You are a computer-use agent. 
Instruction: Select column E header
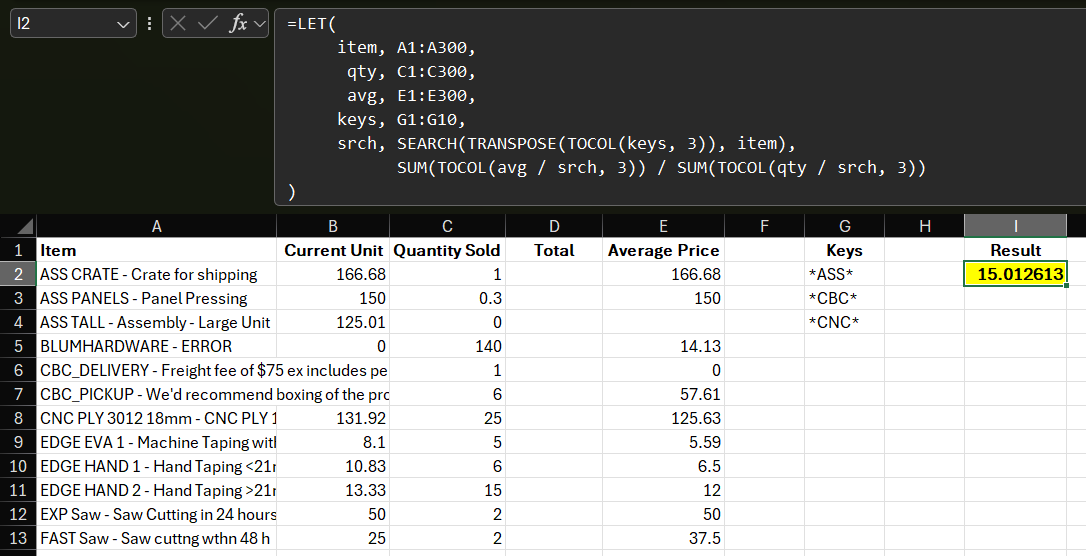pos(664,226)
